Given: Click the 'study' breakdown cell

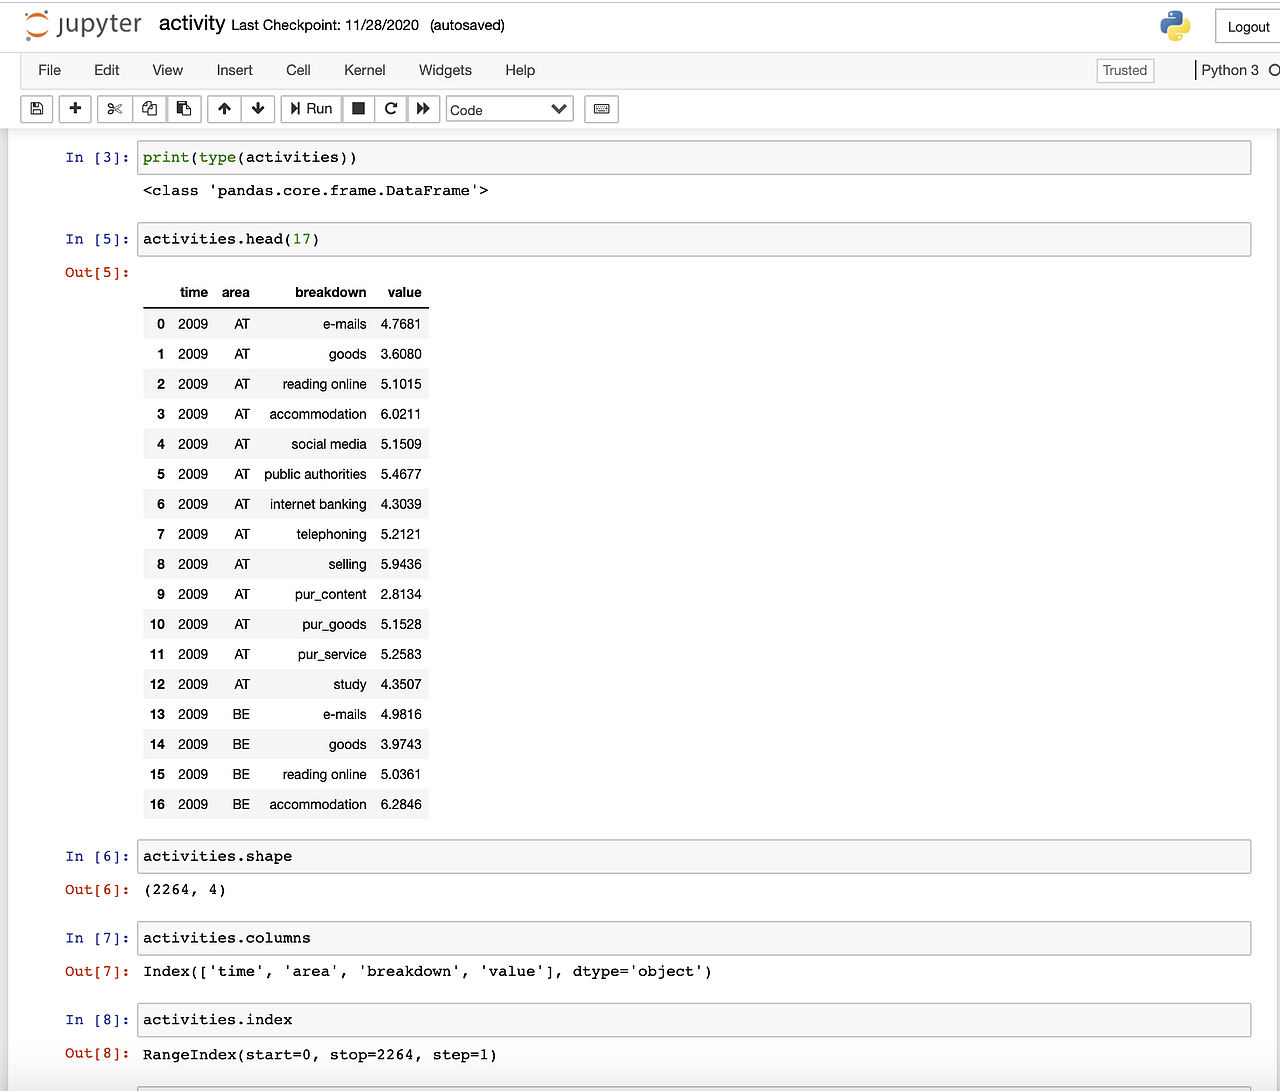Looking at the screenshot, I should click(350, 684).
